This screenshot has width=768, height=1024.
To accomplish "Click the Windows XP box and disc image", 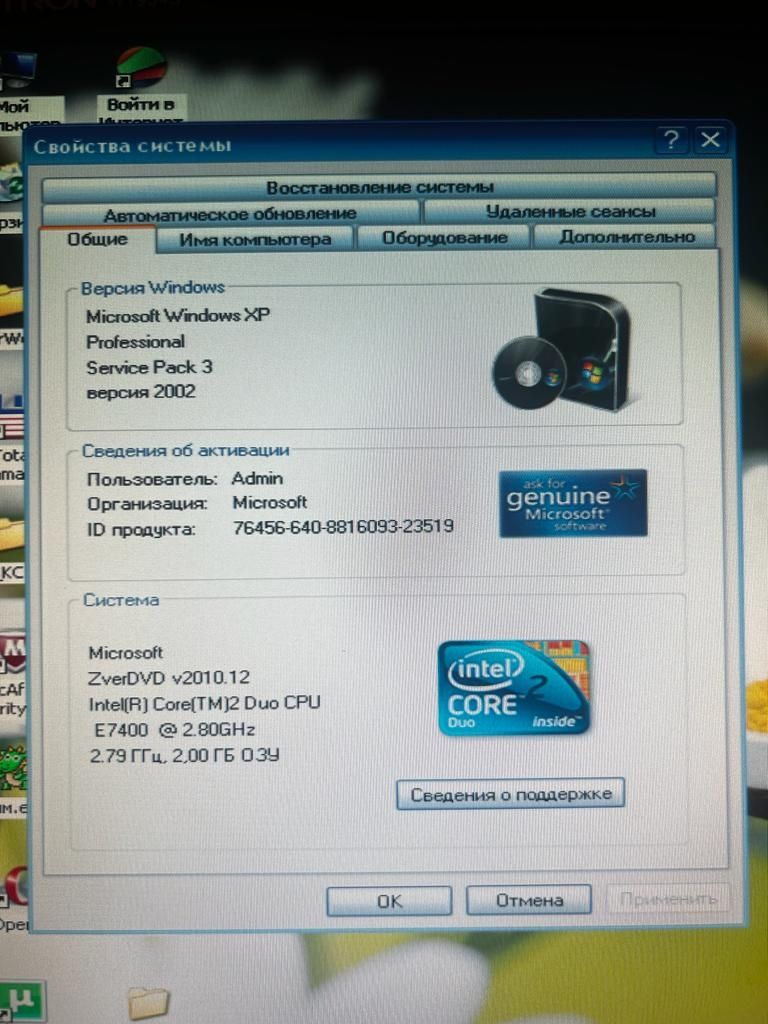I will click(x=563, y=349).
